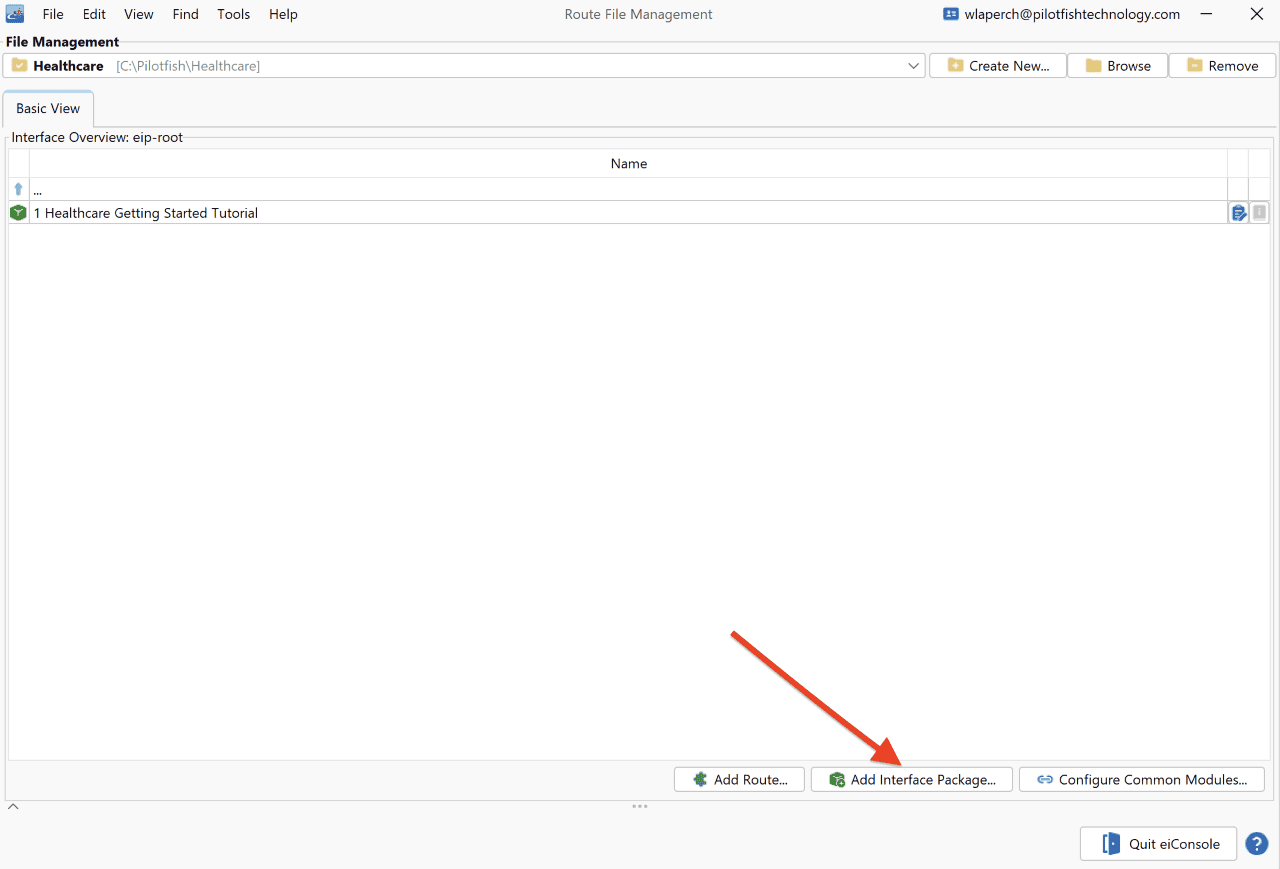Screen dimensions: 1280x869
Task: Click the Add Route... button
Action: click(740, 780)
